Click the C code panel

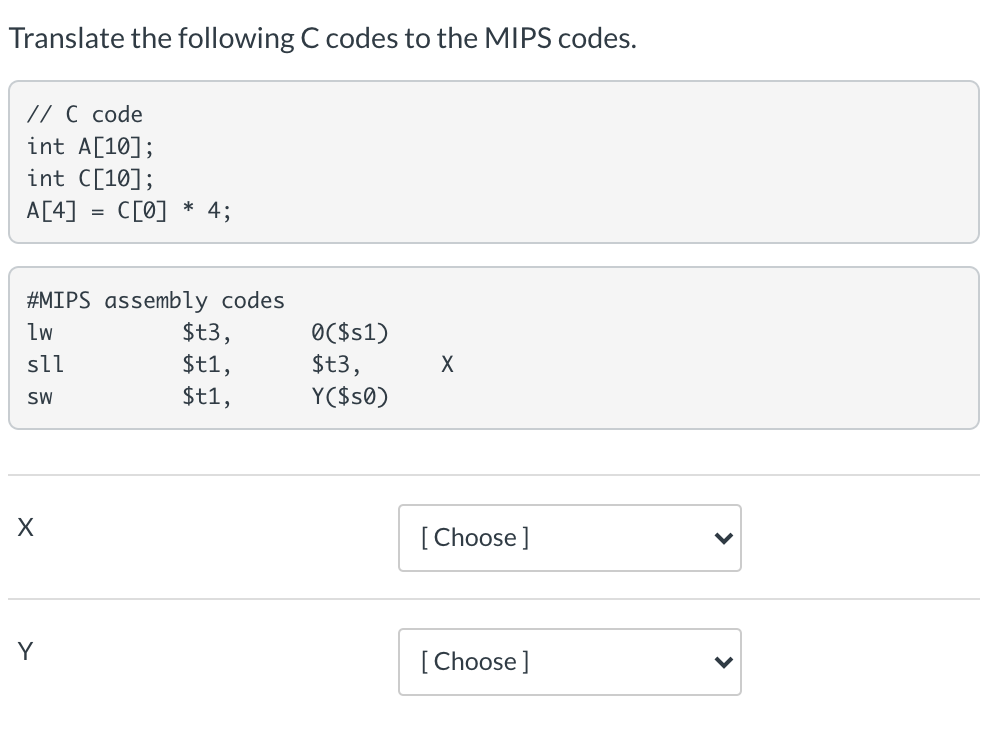pos(494,162)
